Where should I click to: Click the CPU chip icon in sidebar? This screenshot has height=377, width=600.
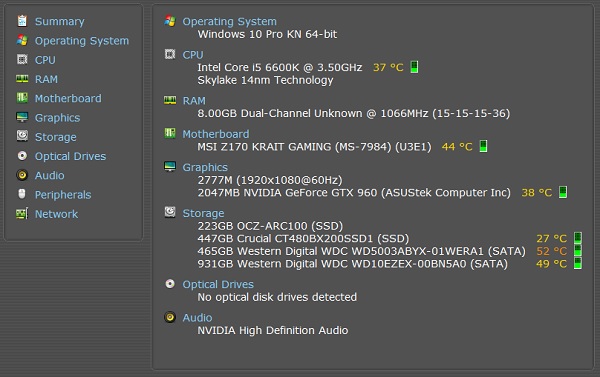click(22, 59)
